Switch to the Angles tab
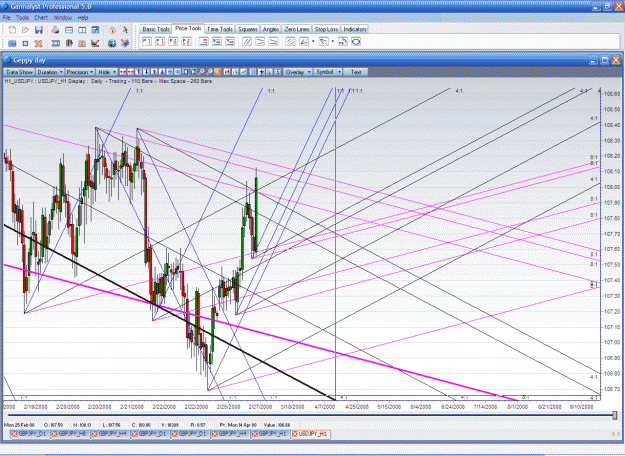 (x=271, y=29)
